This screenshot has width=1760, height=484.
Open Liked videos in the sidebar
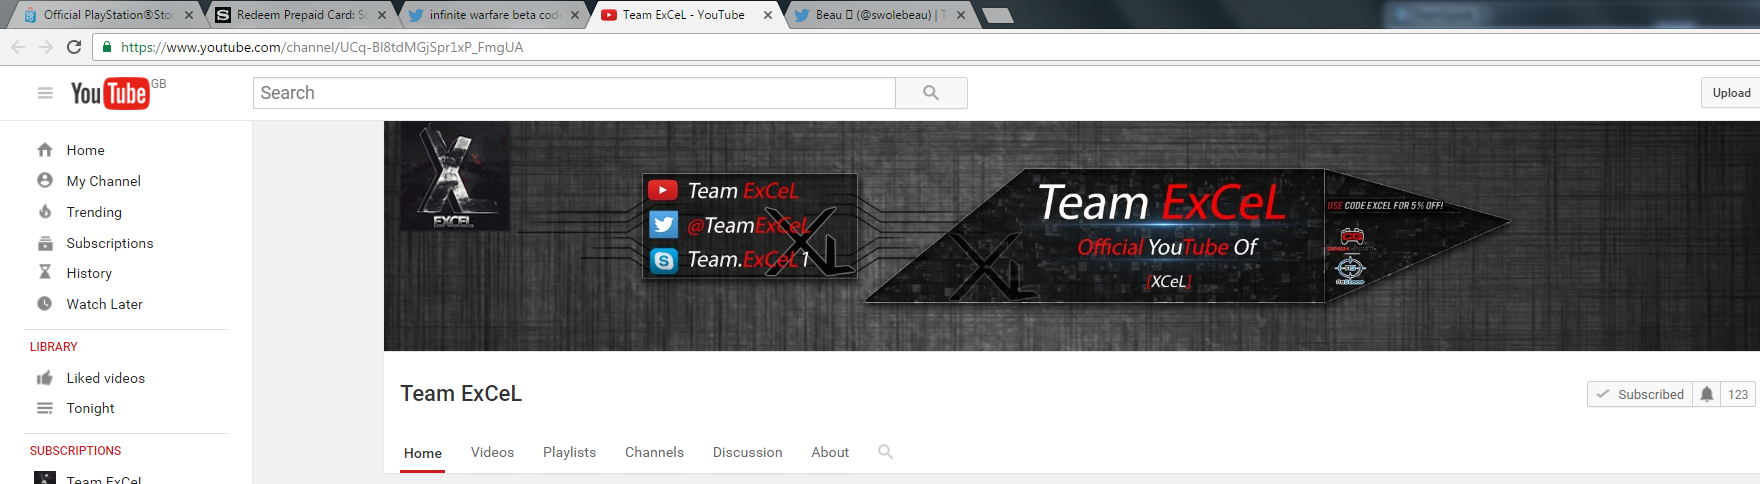(x=106, y=378)
